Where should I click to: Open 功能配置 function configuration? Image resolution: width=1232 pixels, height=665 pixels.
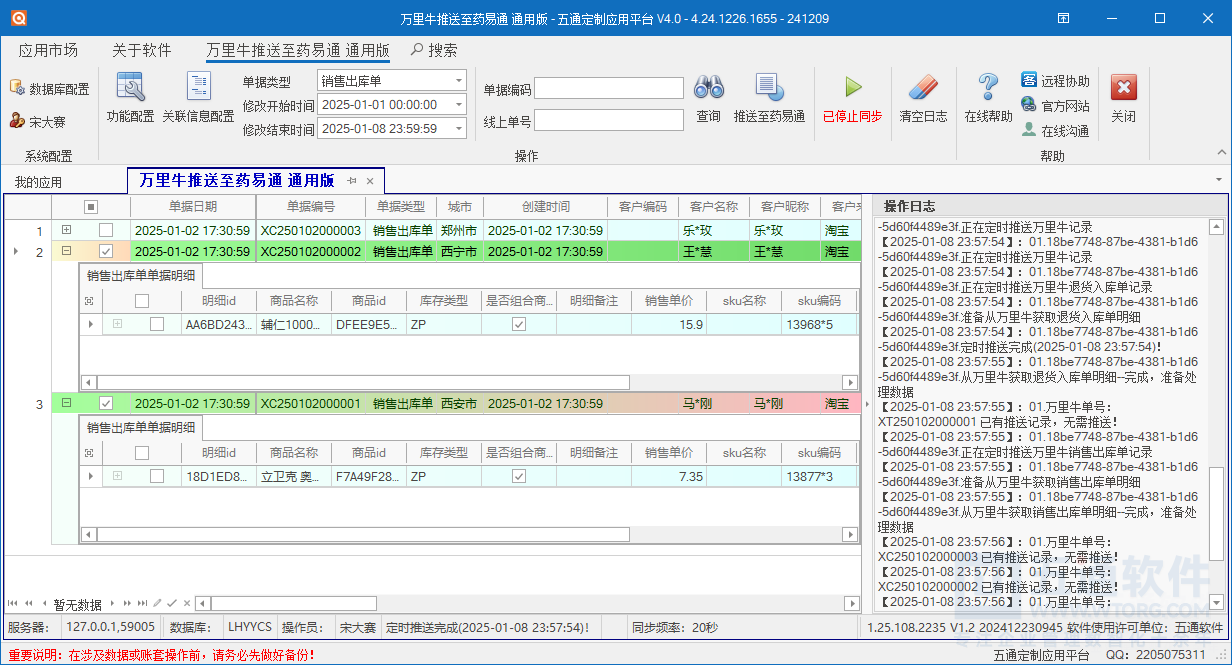pos(130,98)
